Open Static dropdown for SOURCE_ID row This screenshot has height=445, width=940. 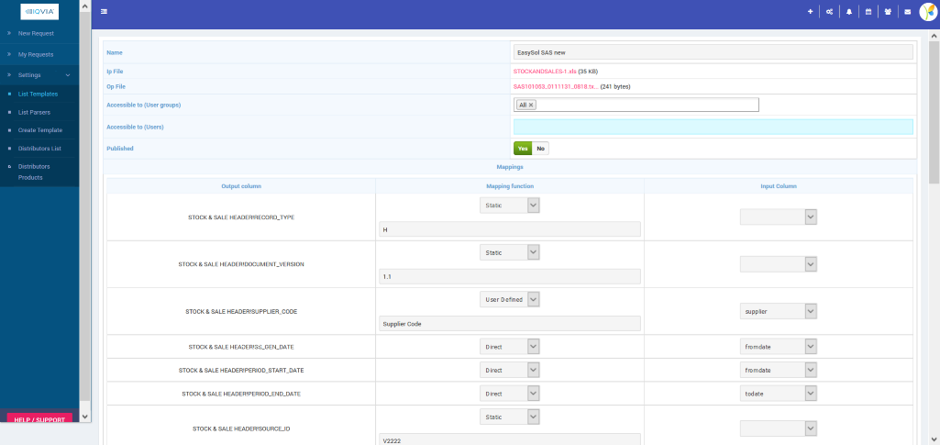510,416
